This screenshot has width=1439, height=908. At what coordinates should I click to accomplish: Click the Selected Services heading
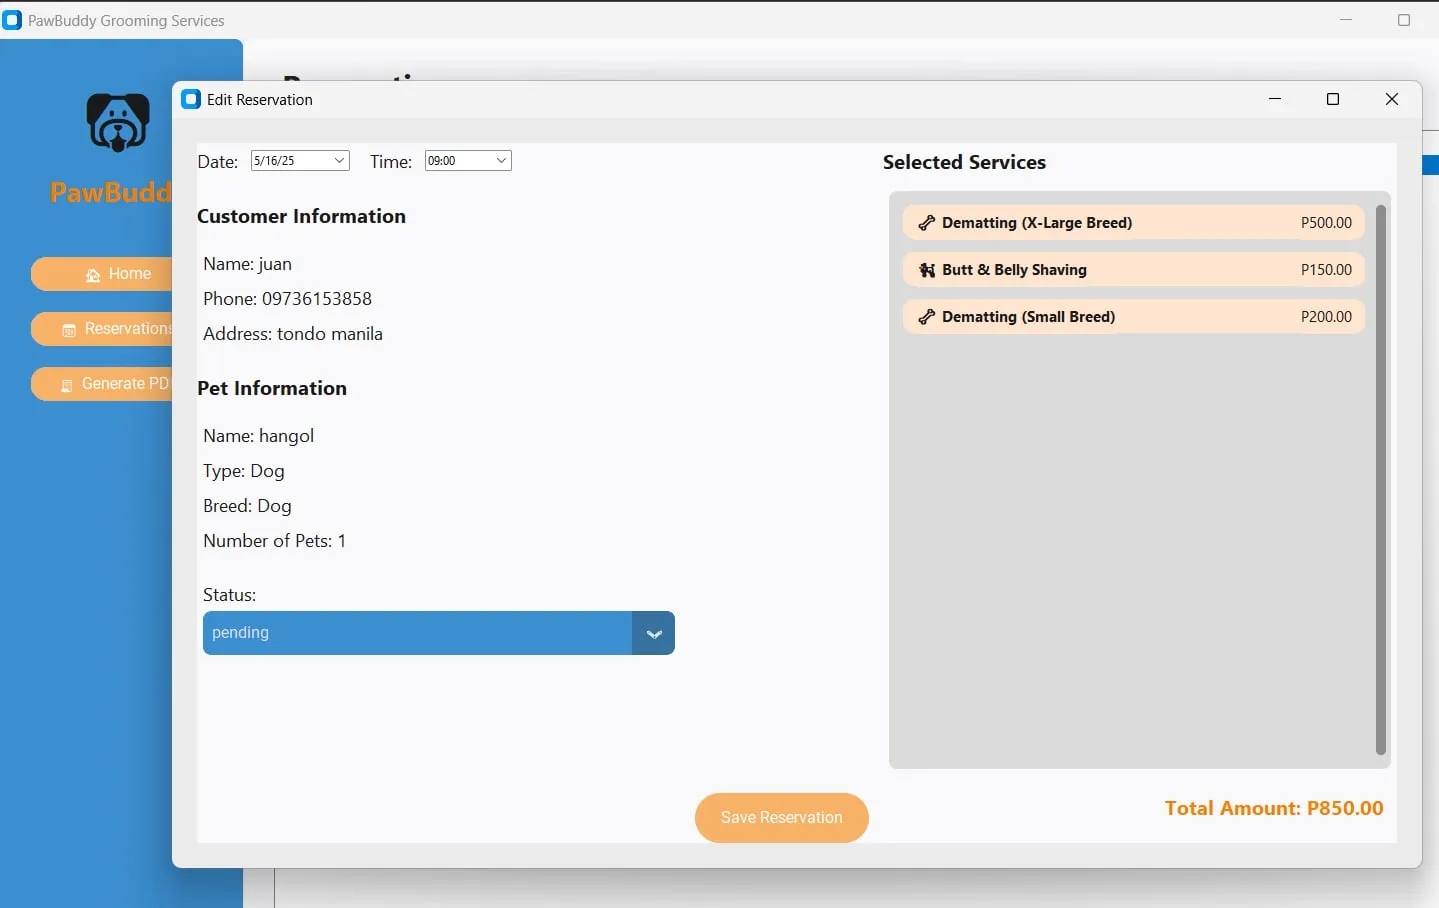pyautogui.click(x=964, y=162)
